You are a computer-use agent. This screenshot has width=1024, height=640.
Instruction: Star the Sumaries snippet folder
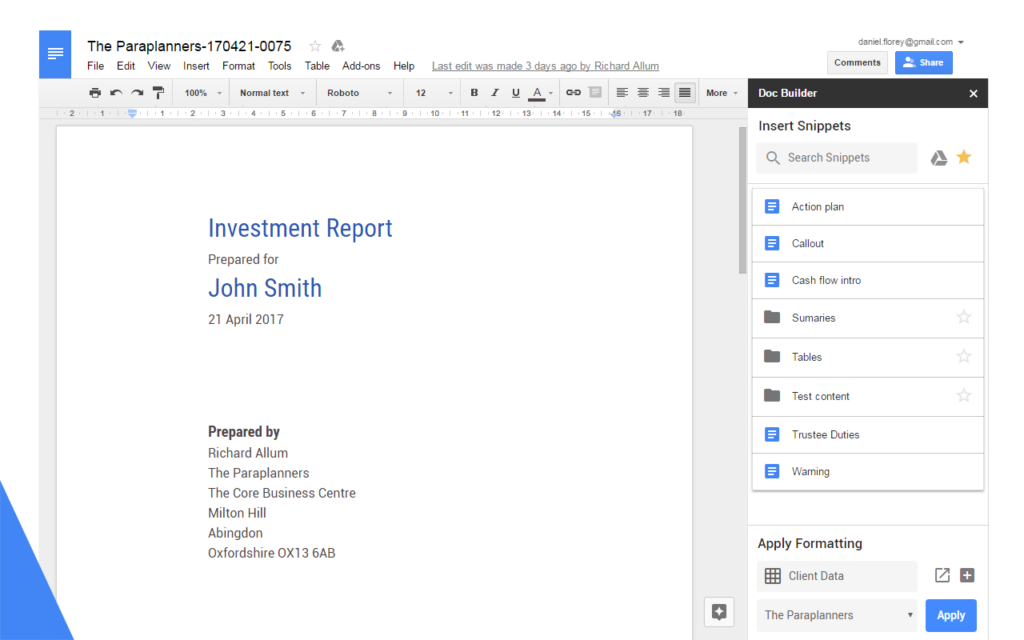coord(963,316)
